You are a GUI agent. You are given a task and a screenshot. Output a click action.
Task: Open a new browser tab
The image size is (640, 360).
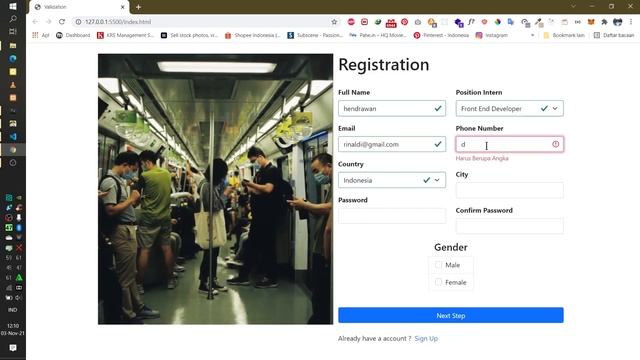click(x=138, y=7)
